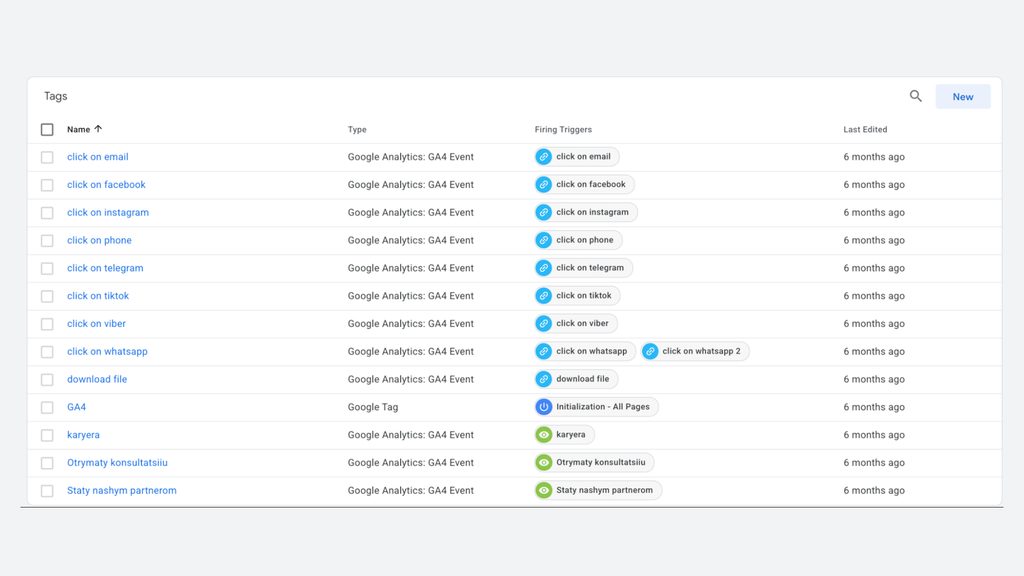Image resolution: width=1024 pixels, height=576 pixels.
Task: Click link icon of download file trigger
Action: pyautogui.click(x=543, y=379)
